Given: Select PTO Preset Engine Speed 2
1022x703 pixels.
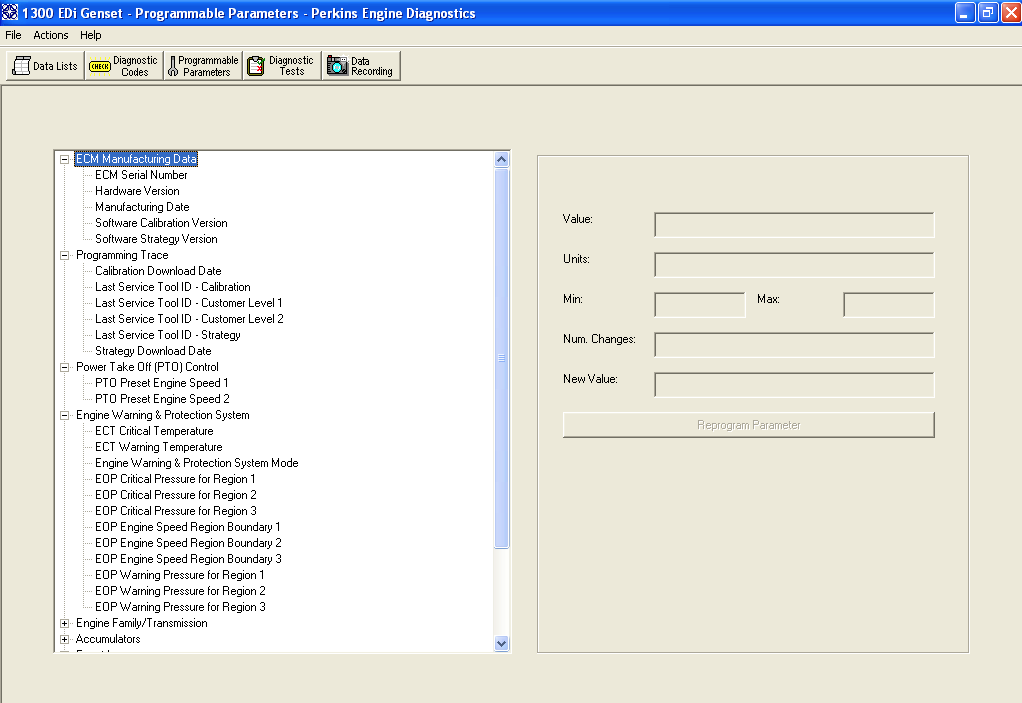Looking at the screenshot, I should (162, 399).
